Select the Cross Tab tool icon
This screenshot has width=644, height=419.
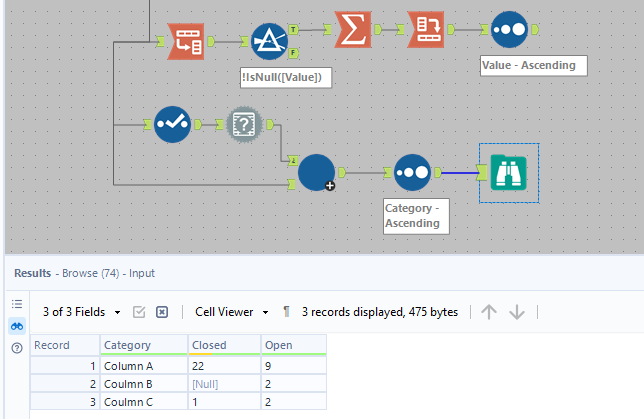(x=426, y=30)
